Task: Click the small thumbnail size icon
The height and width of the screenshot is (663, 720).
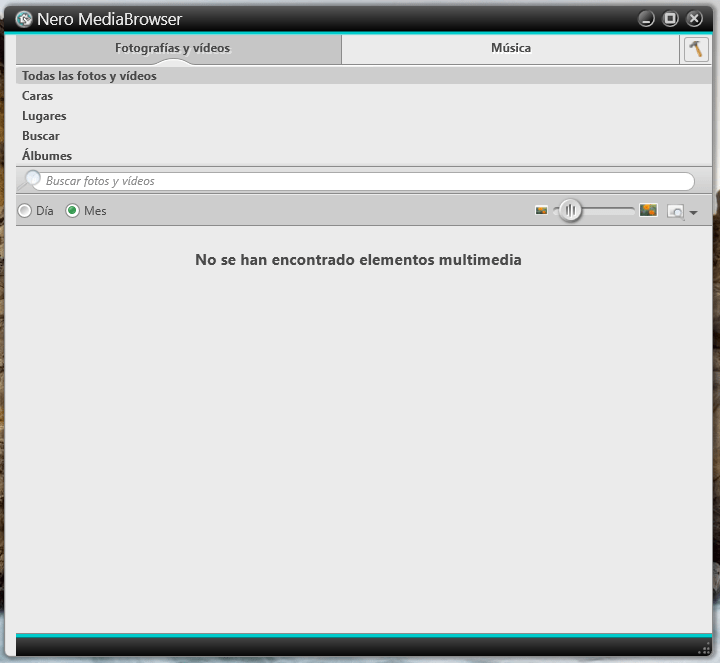Action: click(541, 210)
